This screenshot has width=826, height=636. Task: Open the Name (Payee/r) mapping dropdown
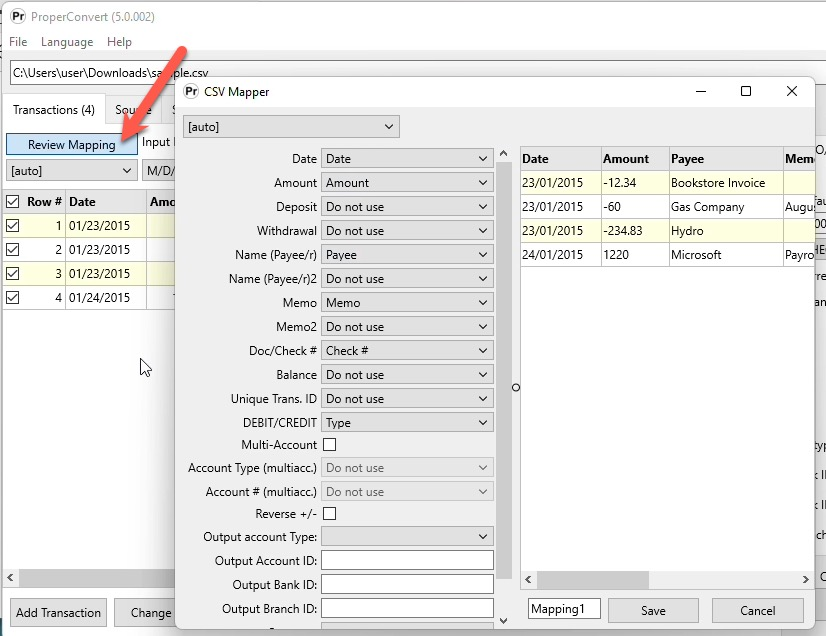click(x=407, y=254)
